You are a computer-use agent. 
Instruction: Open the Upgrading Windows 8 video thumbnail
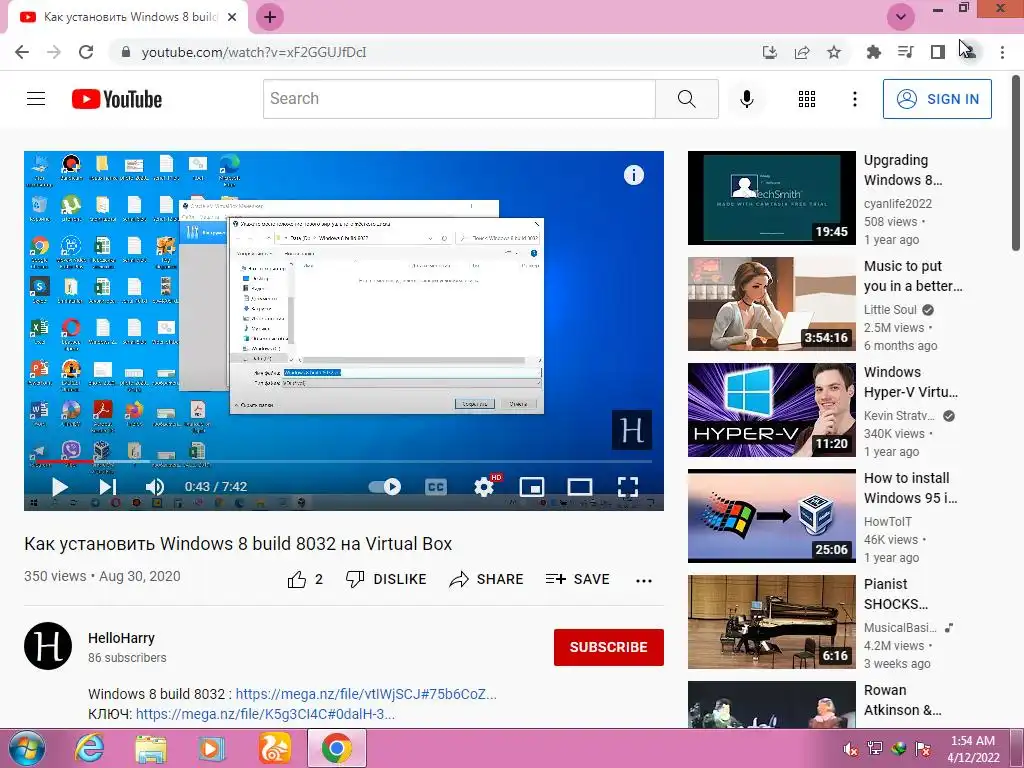(x=771, y=198)
